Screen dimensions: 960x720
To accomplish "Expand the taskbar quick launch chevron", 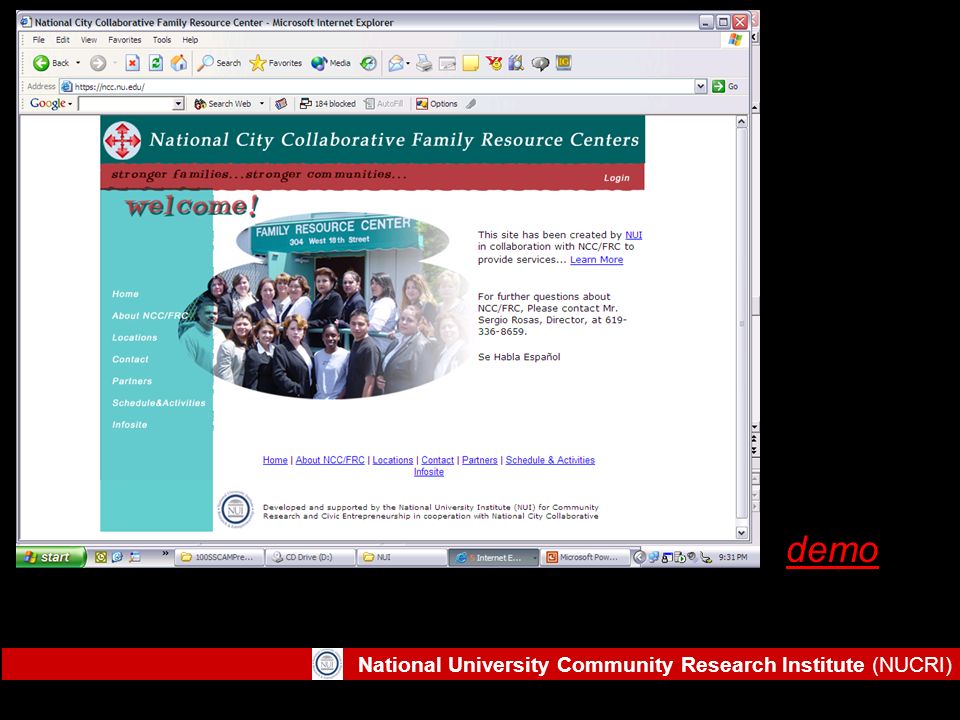I will click(x=165, y=554).
